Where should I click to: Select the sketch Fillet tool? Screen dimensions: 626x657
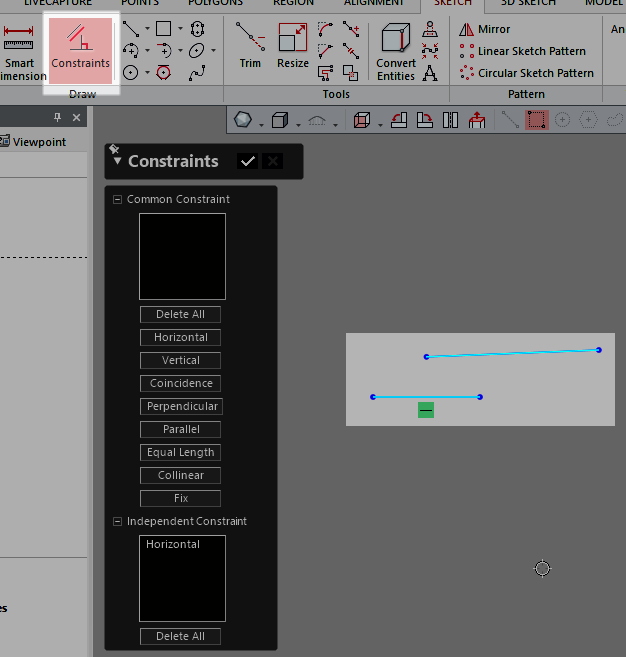pyautogui.click(x=325, y=29)
